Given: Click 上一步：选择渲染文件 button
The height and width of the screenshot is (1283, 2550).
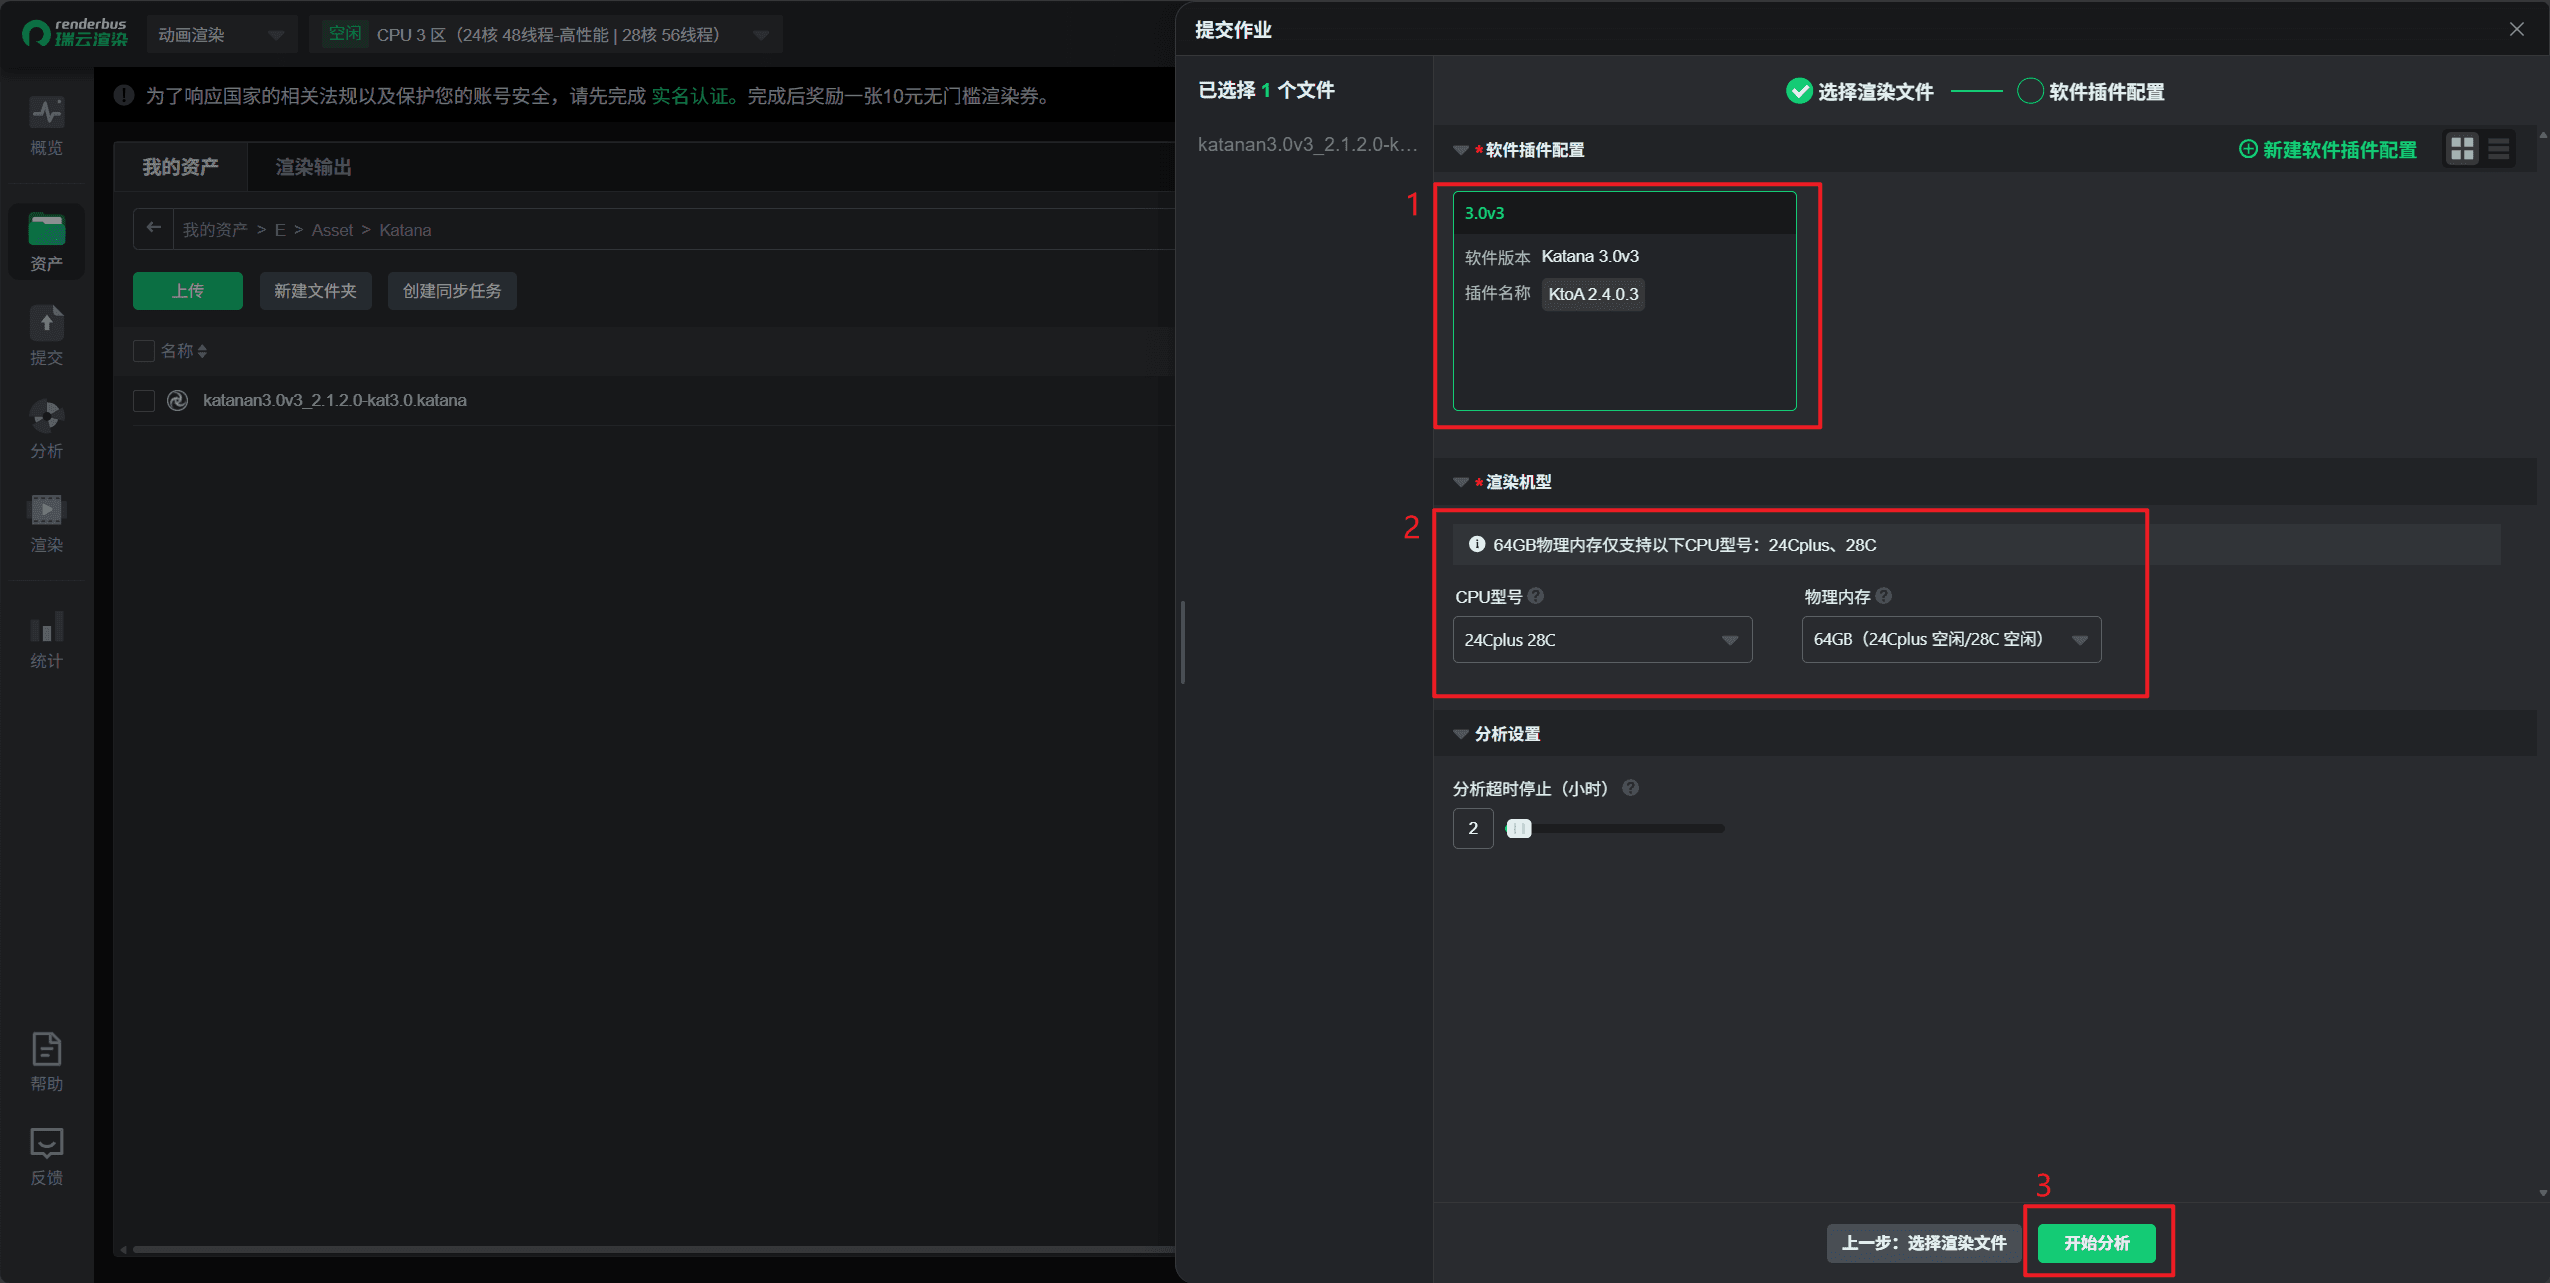Looking at the screenshot, I should pos(1923,1243).
